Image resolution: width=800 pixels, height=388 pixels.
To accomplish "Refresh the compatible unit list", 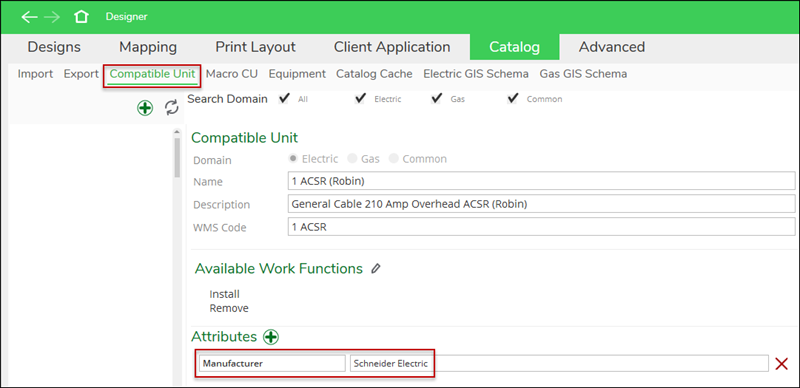I will [172, 108].
